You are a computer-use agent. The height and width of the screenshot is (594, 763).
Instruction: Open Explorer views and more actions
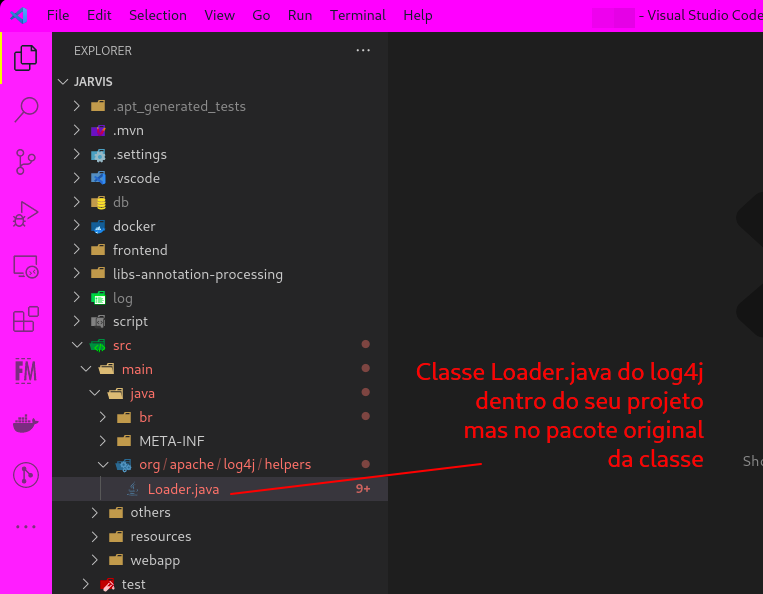[363, 50]
